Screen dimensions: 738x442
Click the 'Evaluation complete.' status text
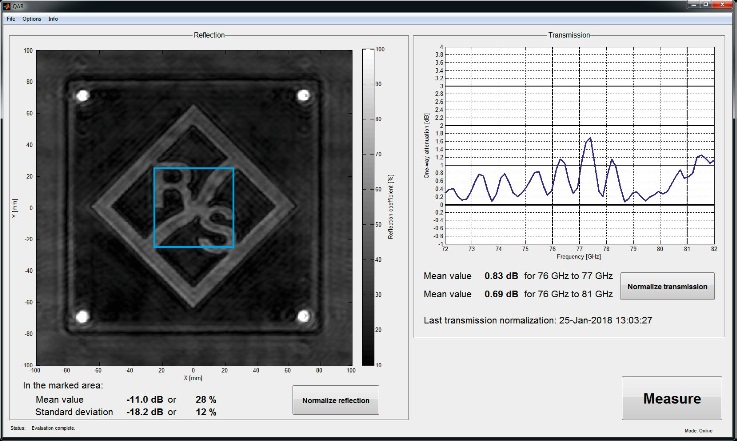click(53, 428)
